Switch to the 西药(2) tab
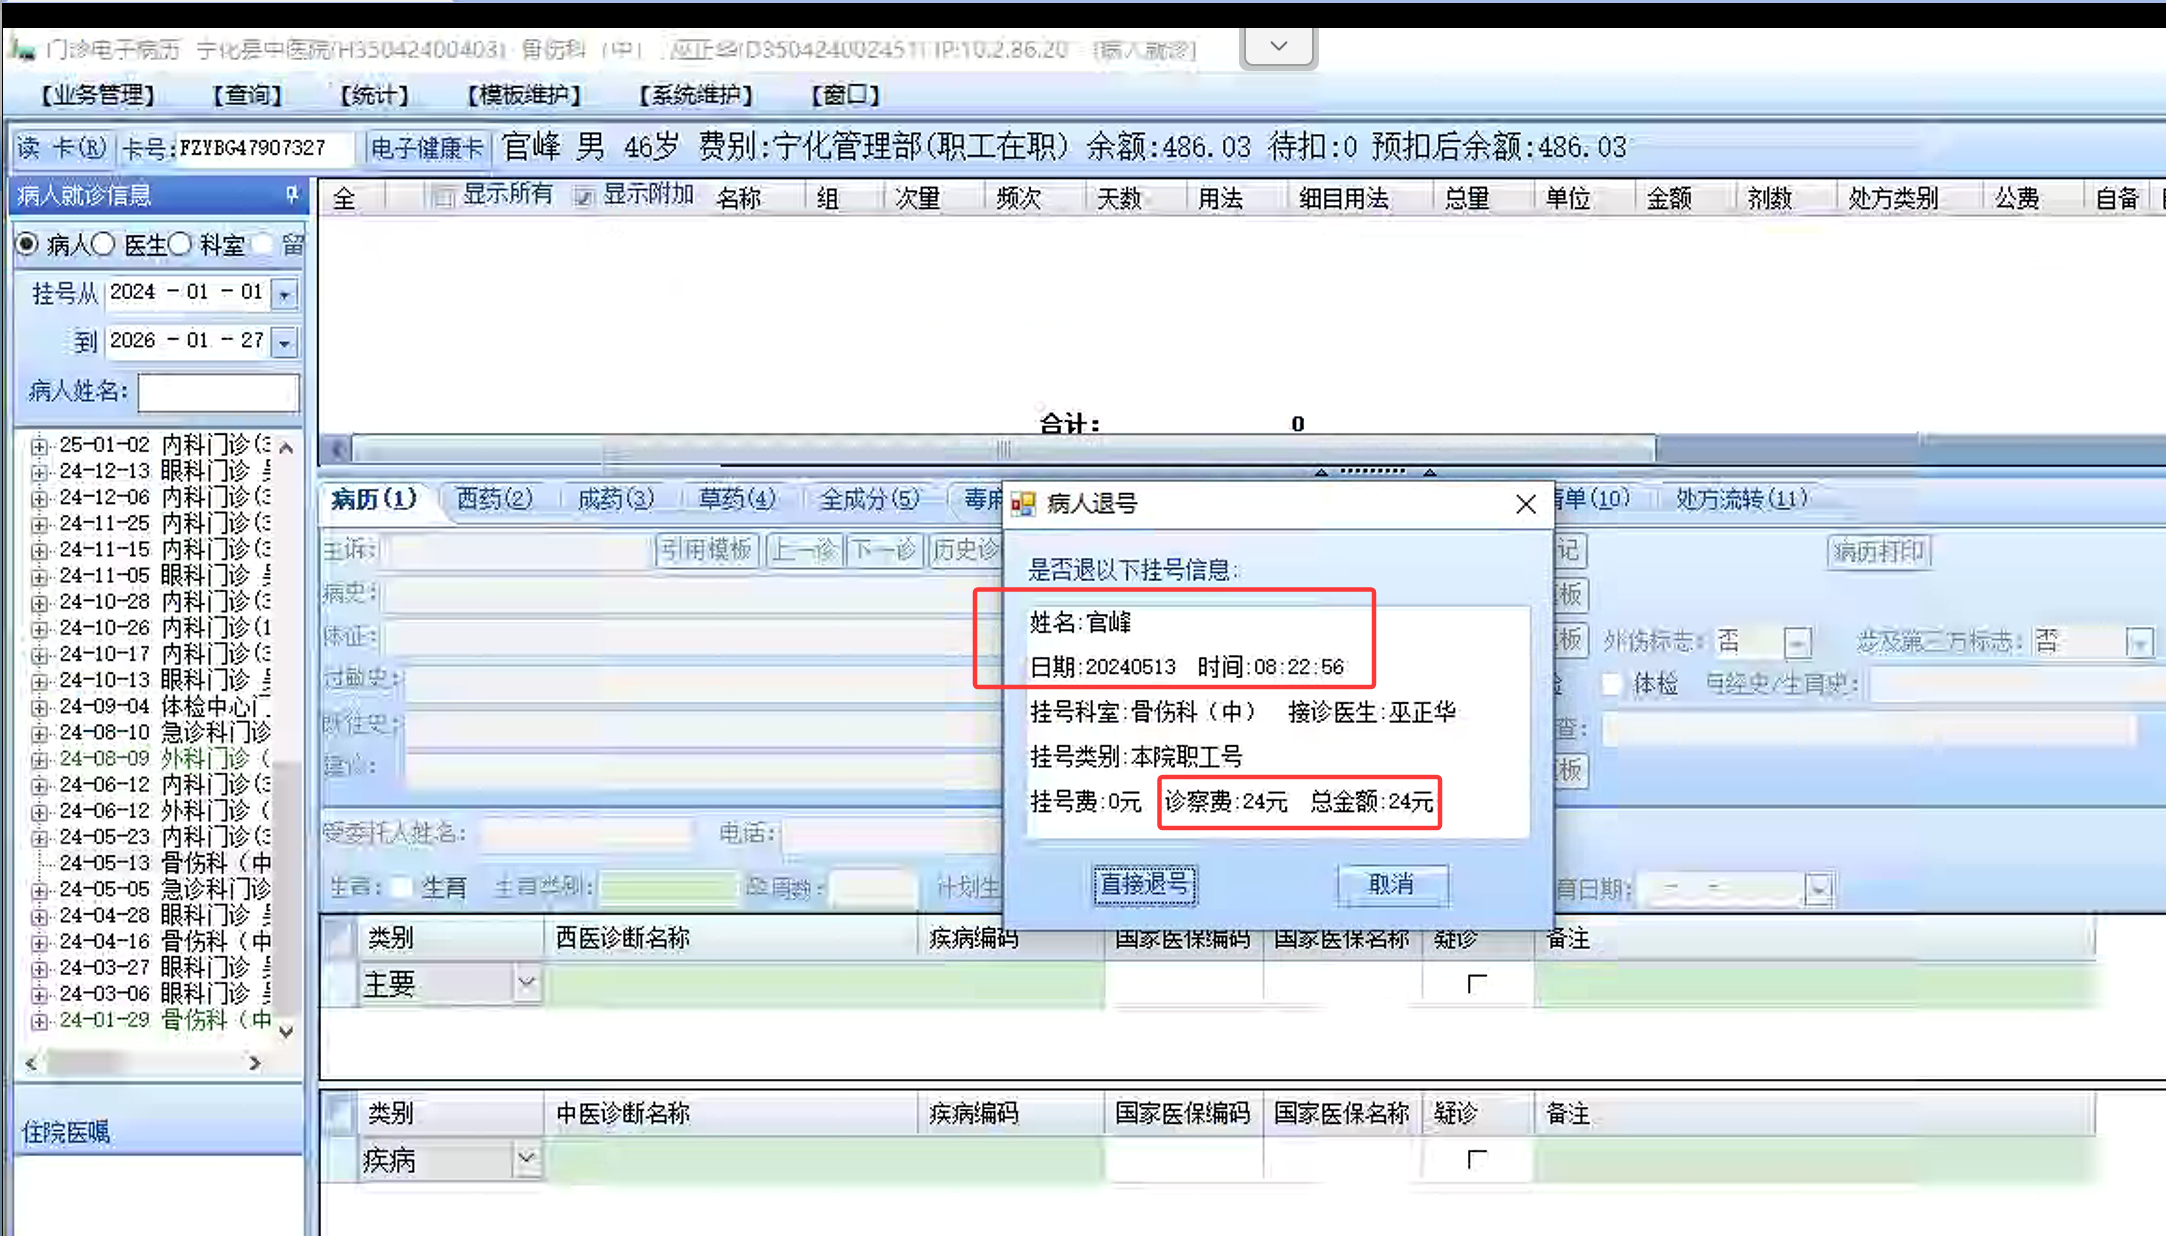2166x1236 pixels. pos(494,499)
